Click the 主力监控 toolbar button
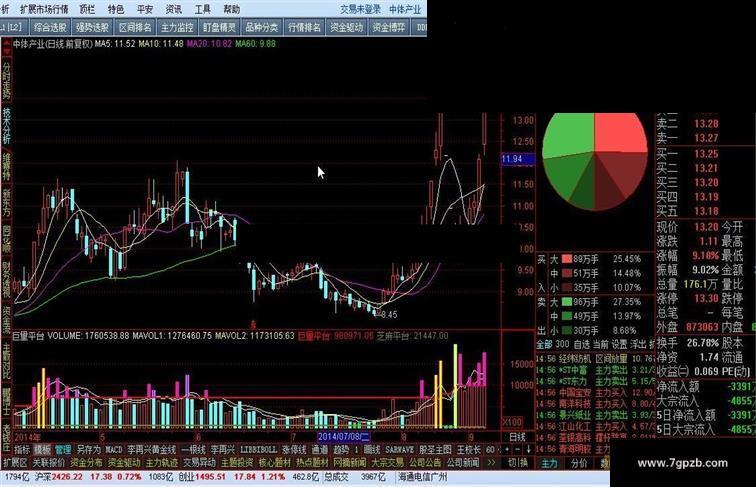This screenshot has width=756, height=487. (177, 27)
